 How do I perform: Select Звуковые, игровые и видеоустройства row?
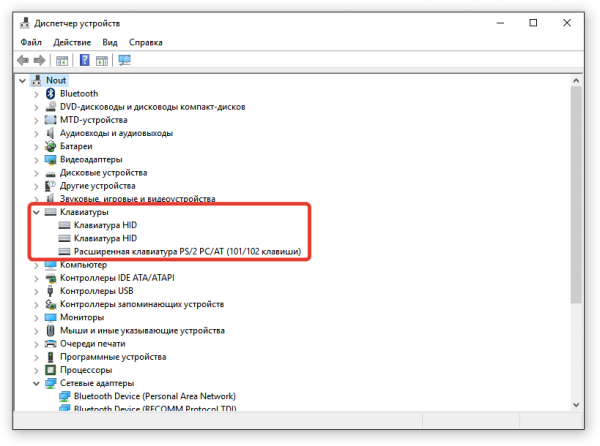[x=137, y=199]
